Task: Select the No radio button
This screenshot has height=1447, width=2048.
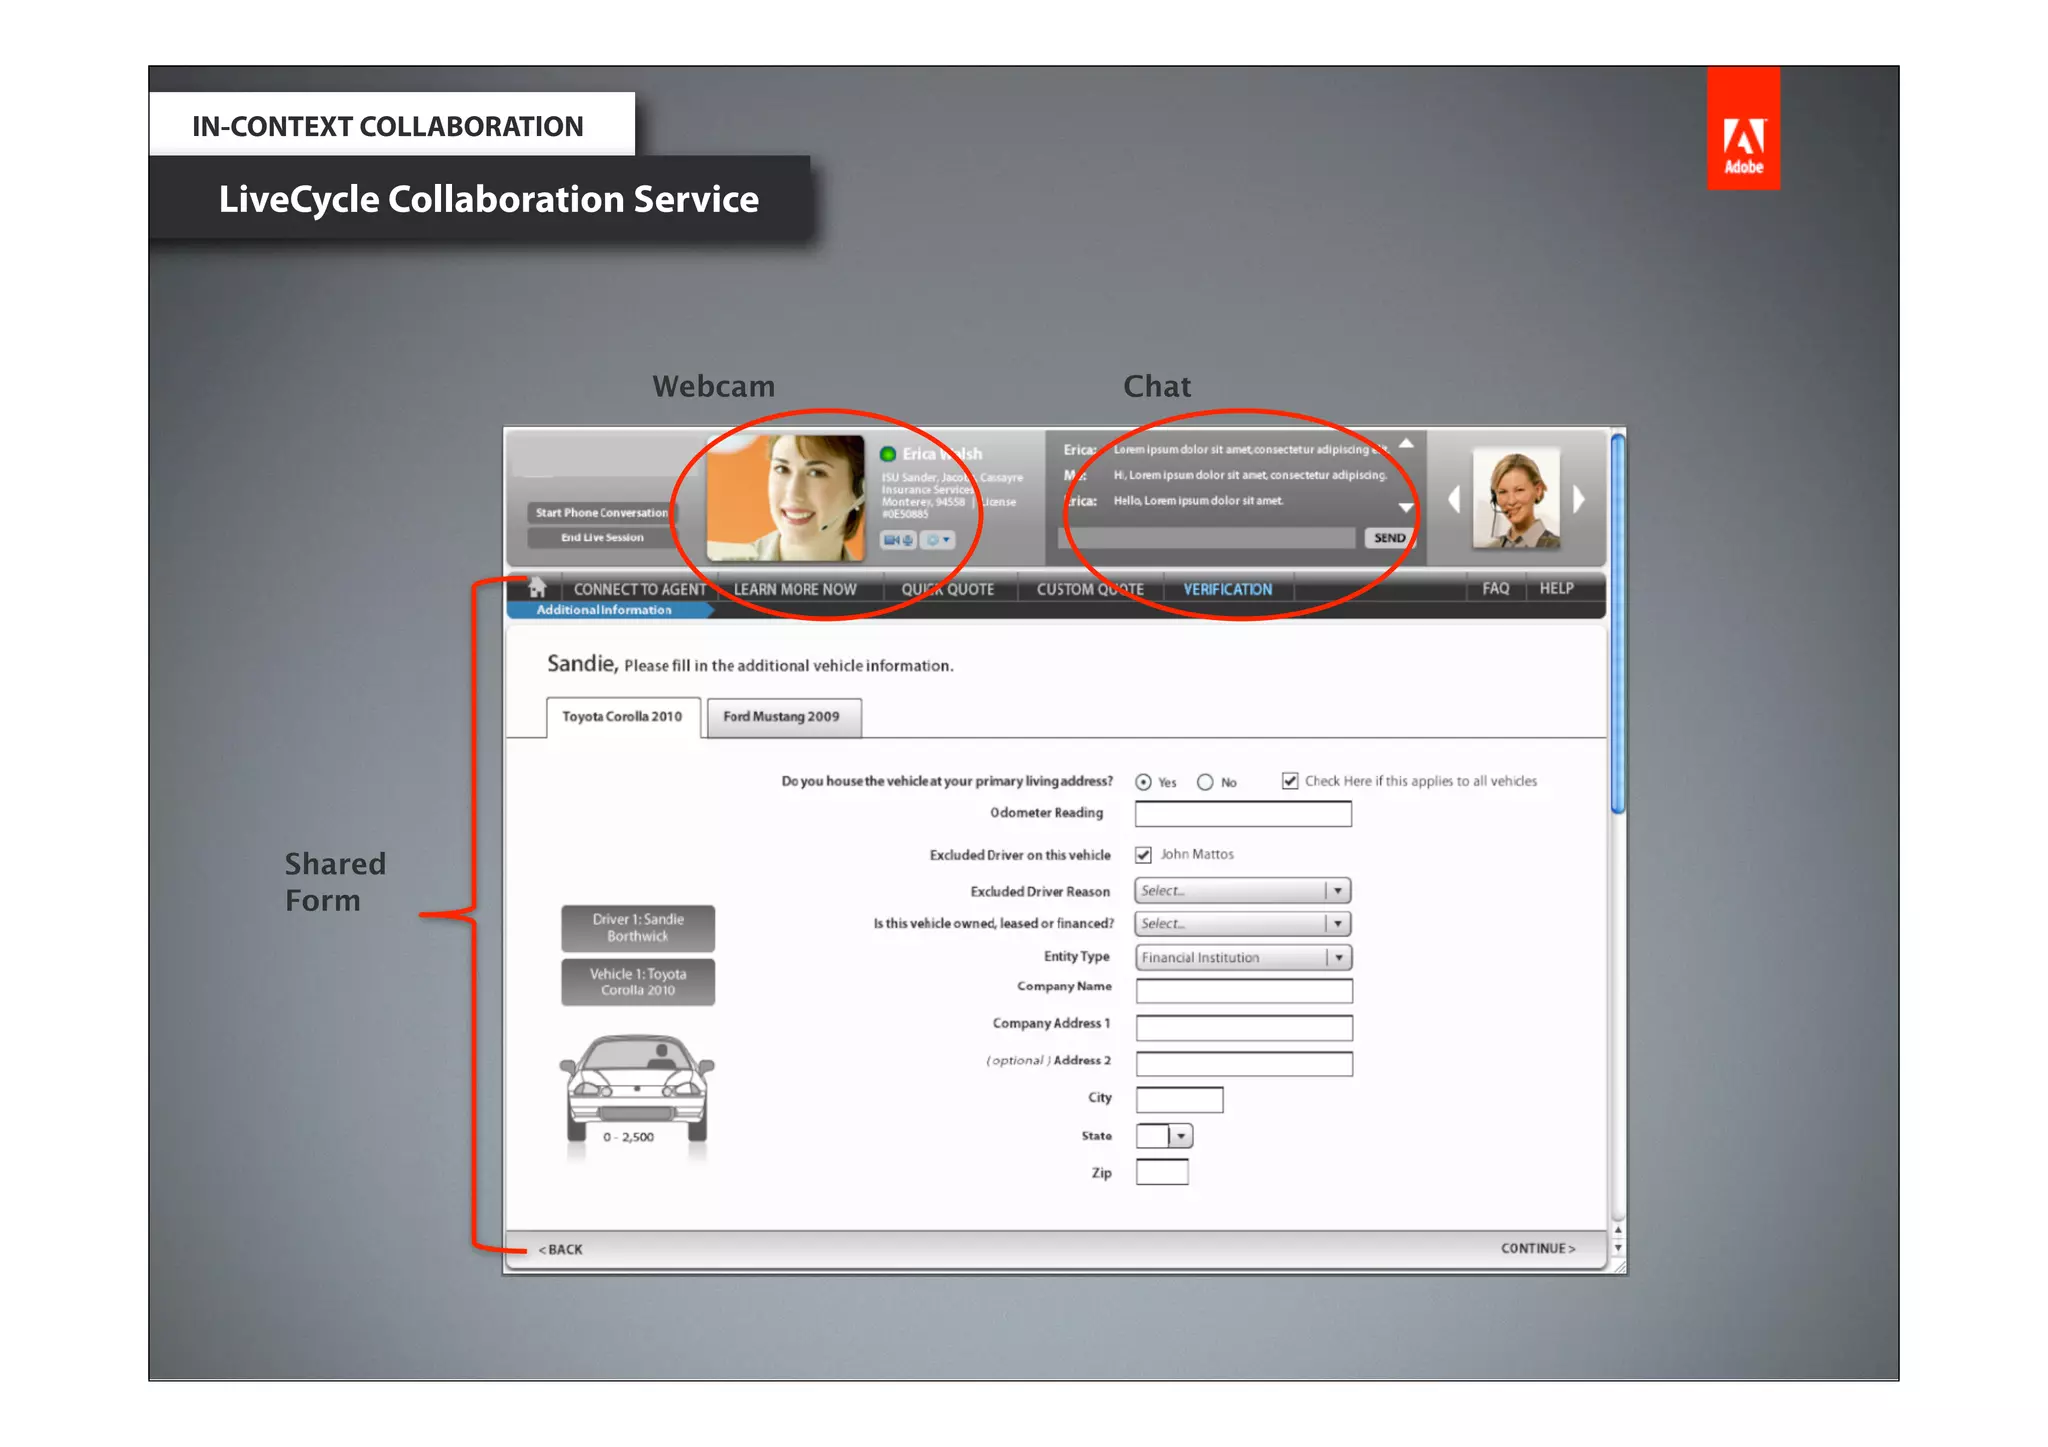Action: [1205, 782]
